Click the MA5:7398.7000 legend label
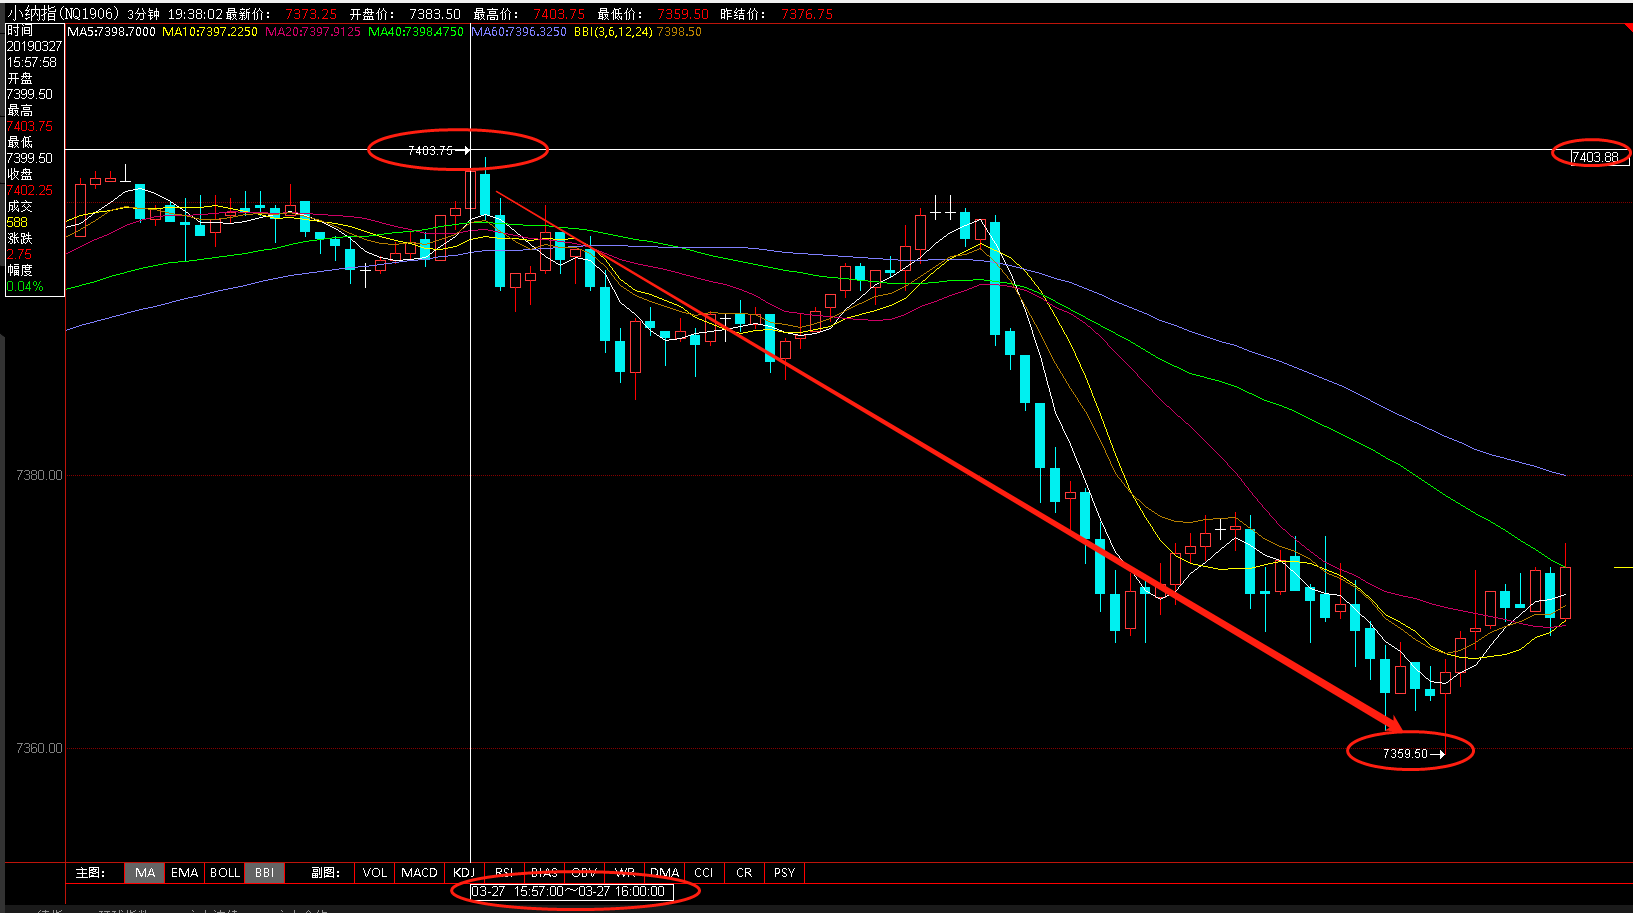1633x913 pixels. click(111, 32)
